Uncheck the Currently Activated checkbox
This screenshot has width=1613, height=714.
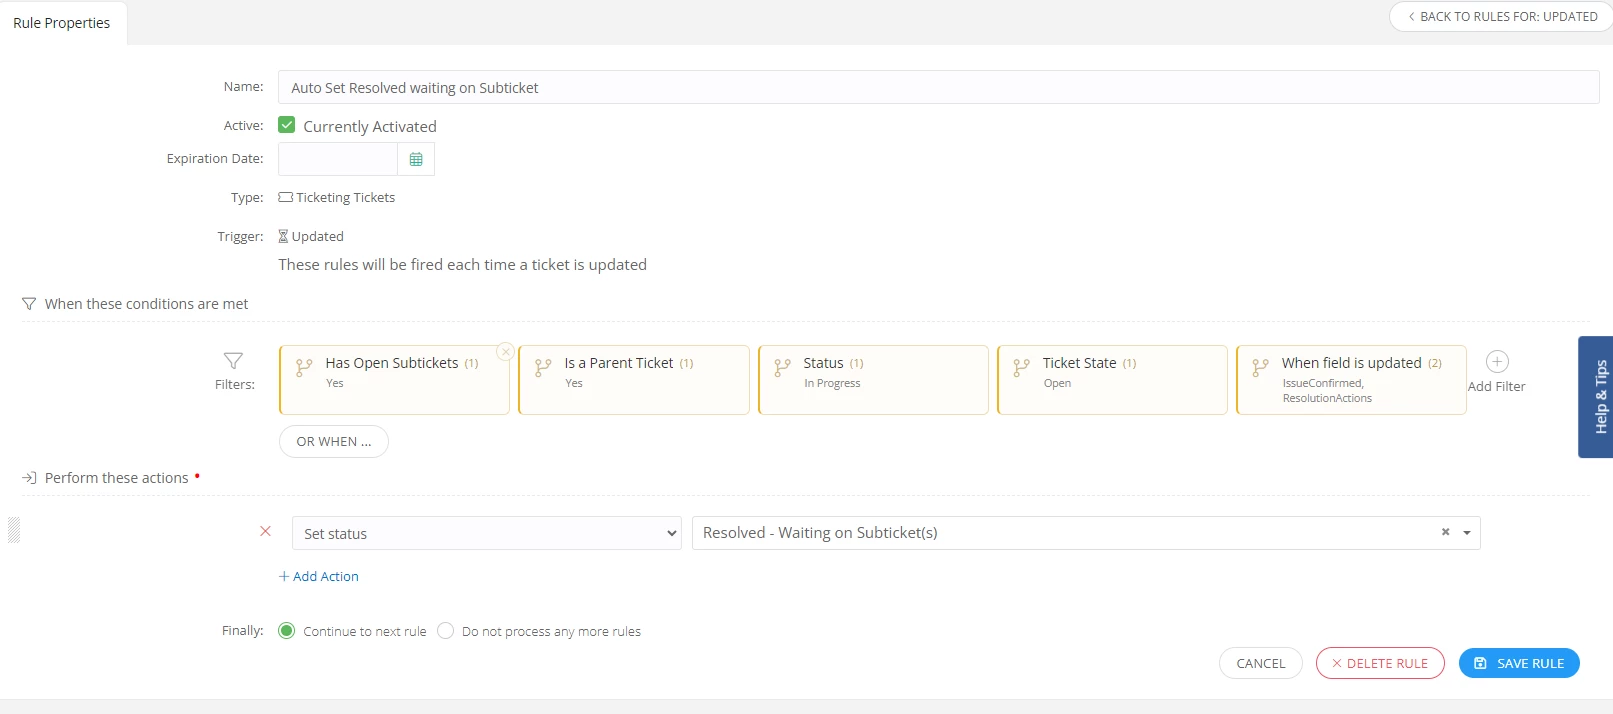click(x=287, y=125)
